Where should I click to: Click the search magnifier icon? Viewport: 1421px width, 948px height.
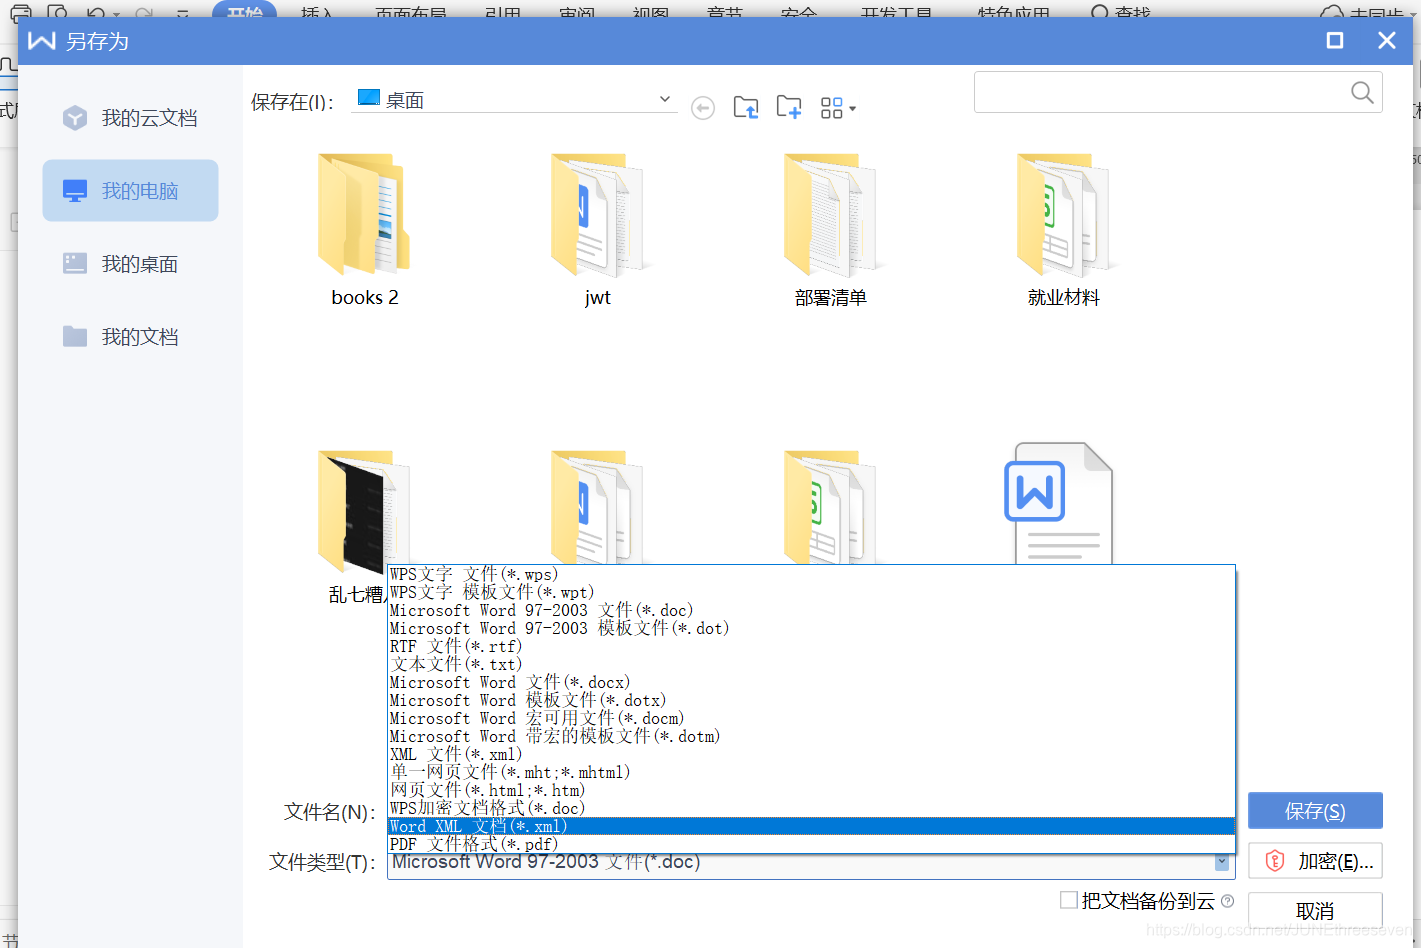point(1362,92)
